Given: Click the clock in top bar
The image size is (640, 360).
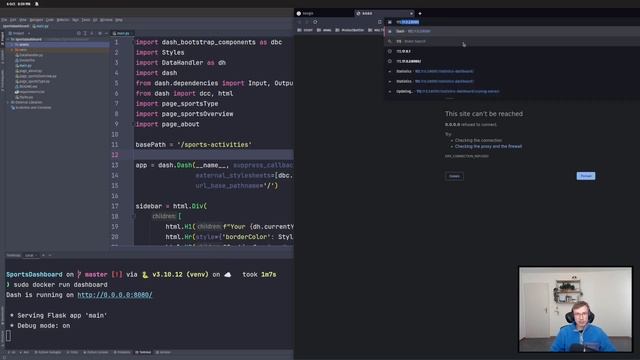Looking at the screenshot, I should 18,4.
